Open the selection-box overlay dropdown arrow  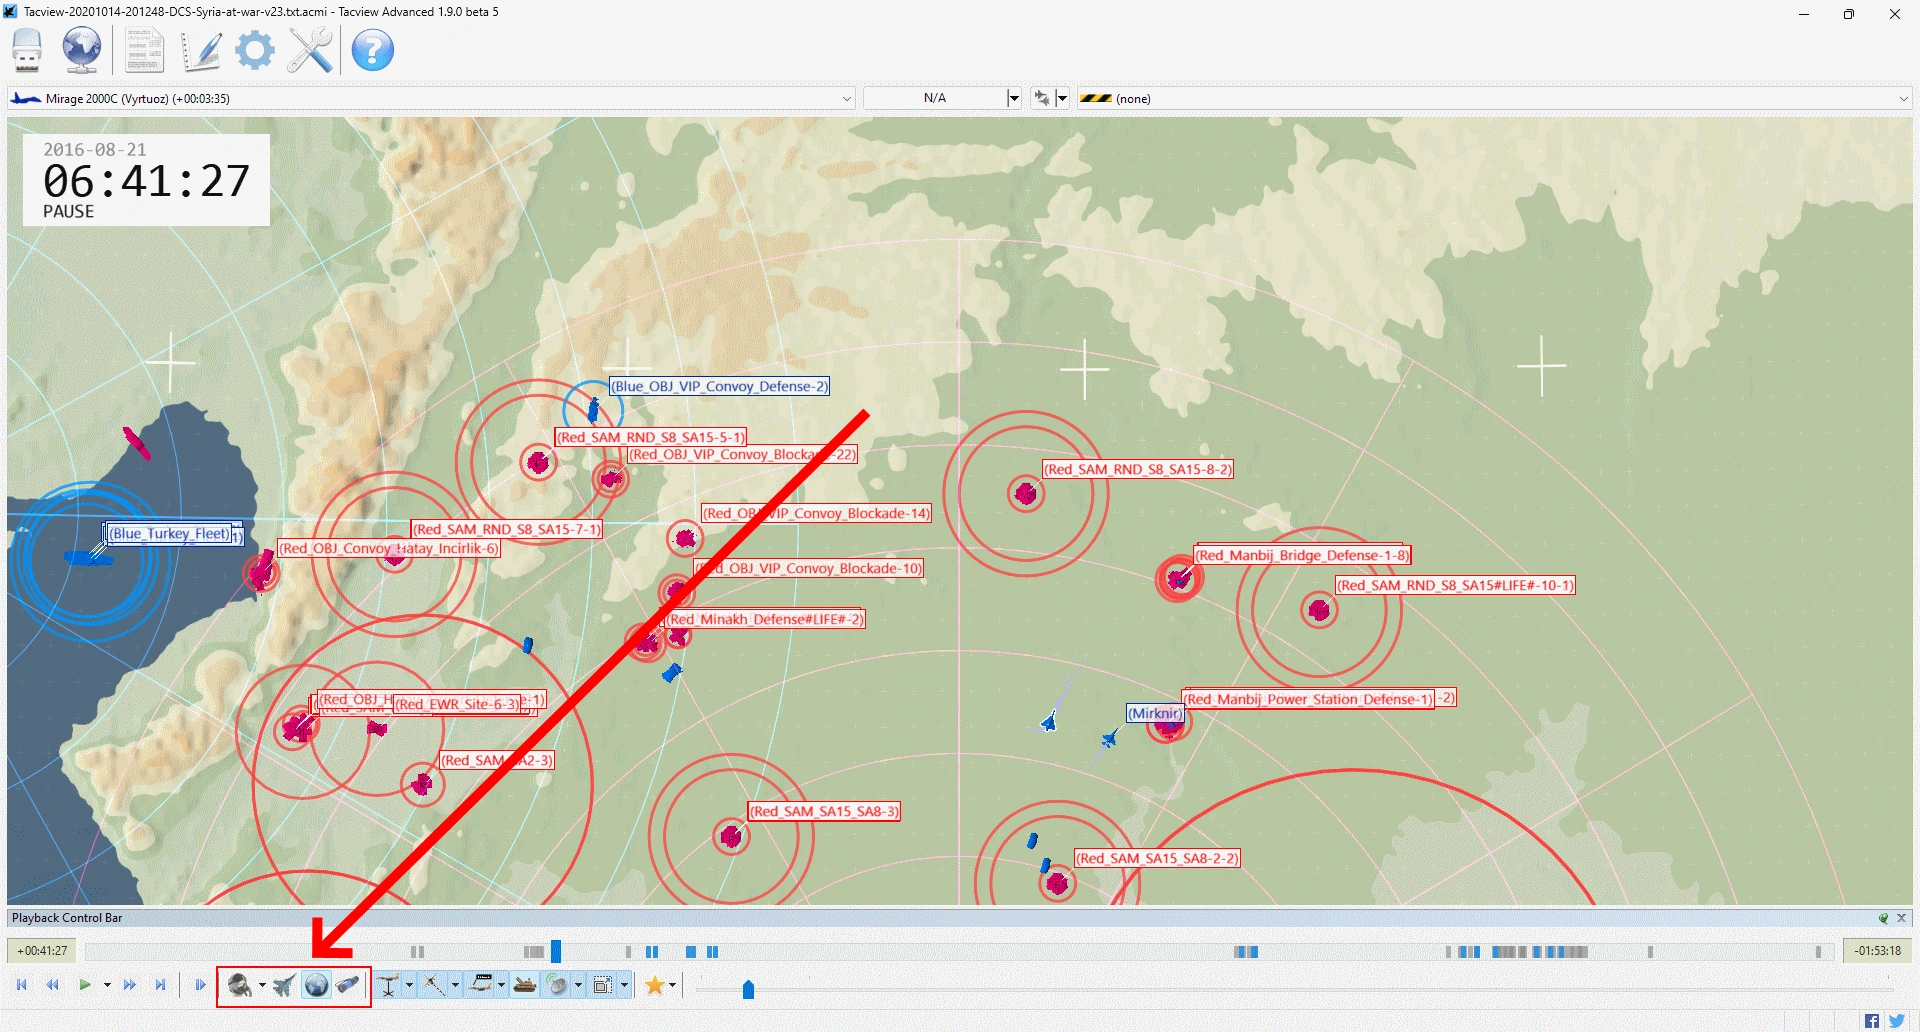click(x=624, y=986)
